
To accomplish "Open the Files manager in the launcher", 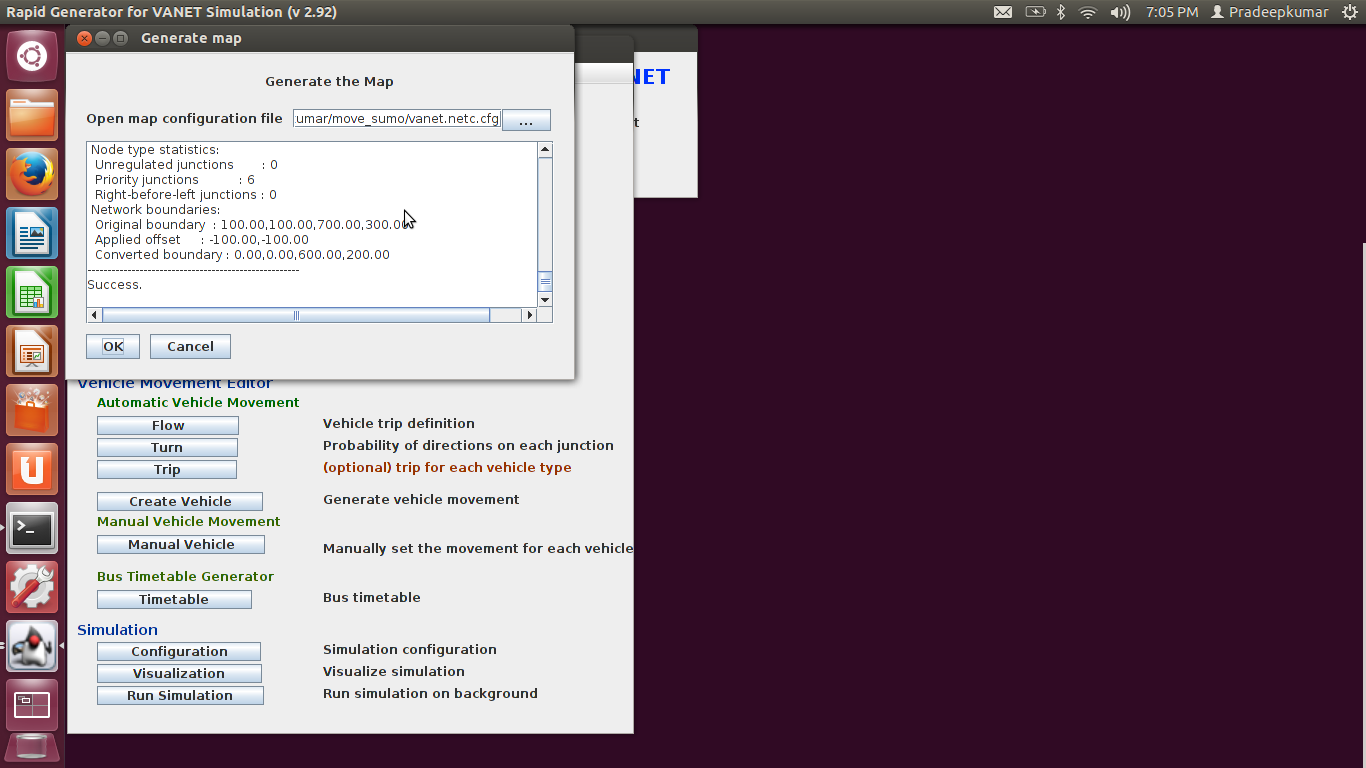I will point(32,116).
